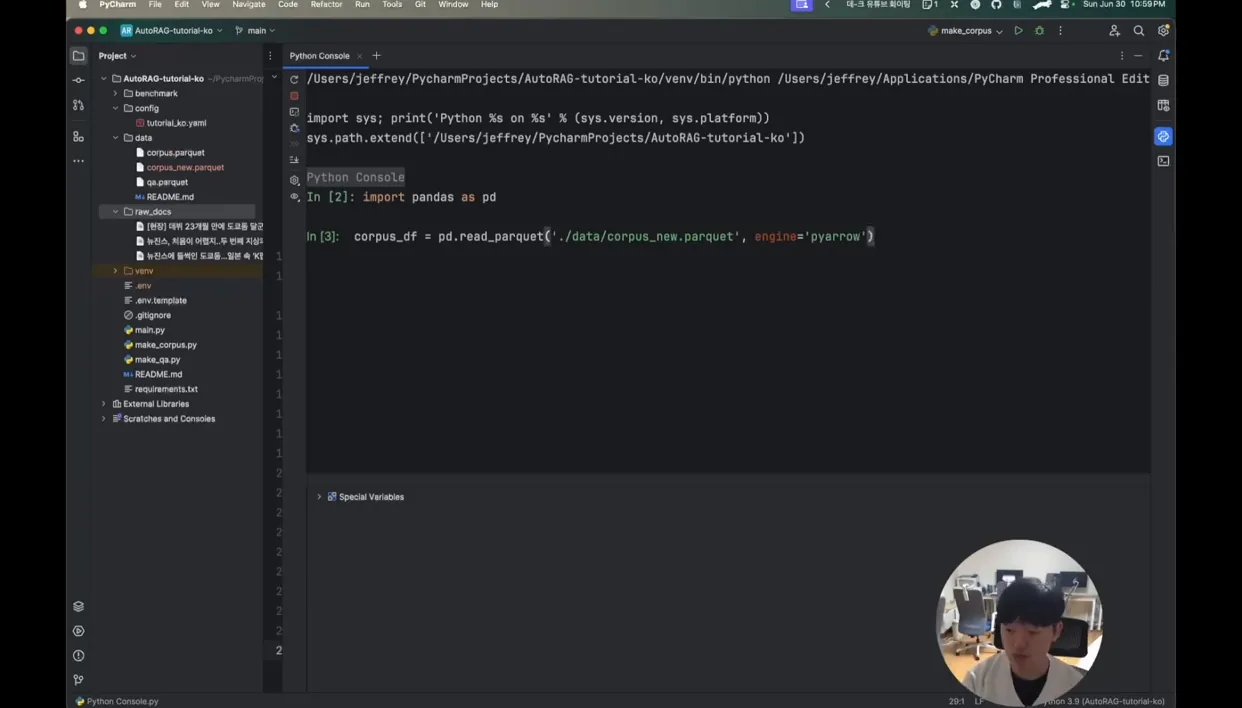Image resolution: width=1242 pixels, height=708 pixels.
Task: Open the Pull Requests tool window
Action: (78, 105)
